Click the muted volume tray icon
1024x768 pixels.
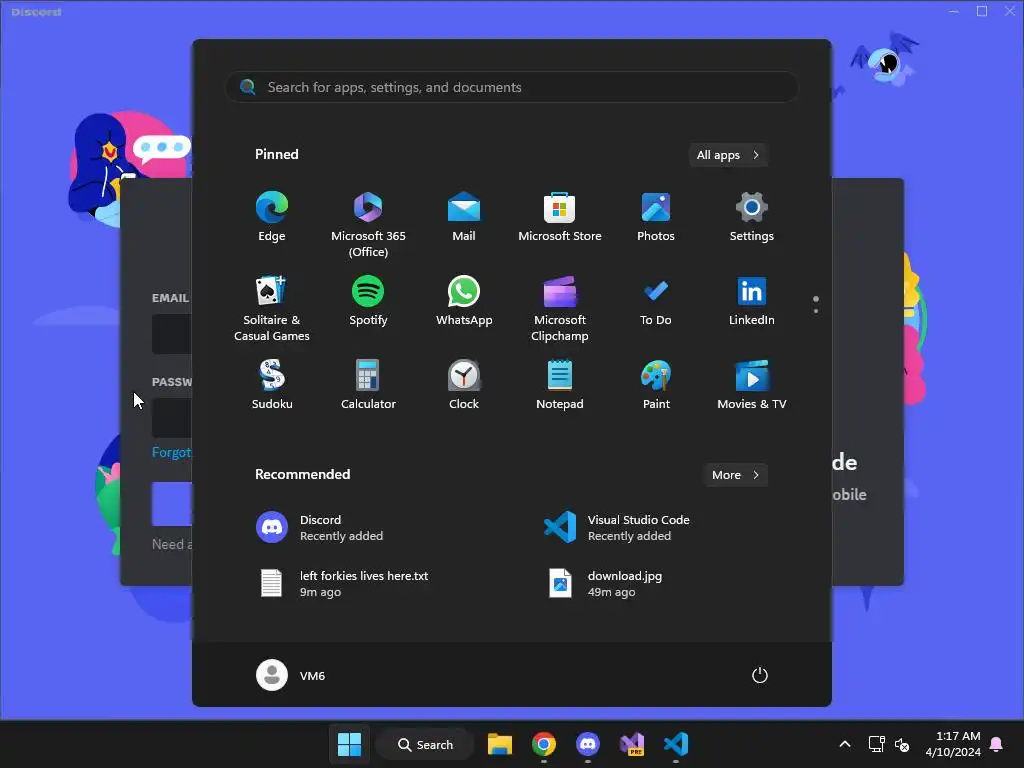click(x=902, y=744)
